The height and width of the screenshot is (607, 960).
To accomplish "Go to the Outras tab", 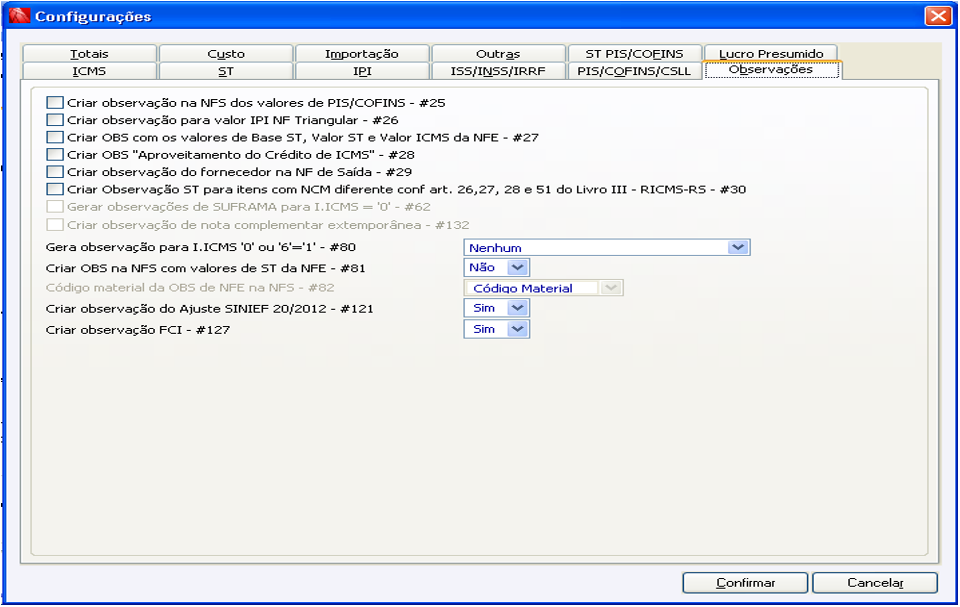I will (x=498, y=53).
